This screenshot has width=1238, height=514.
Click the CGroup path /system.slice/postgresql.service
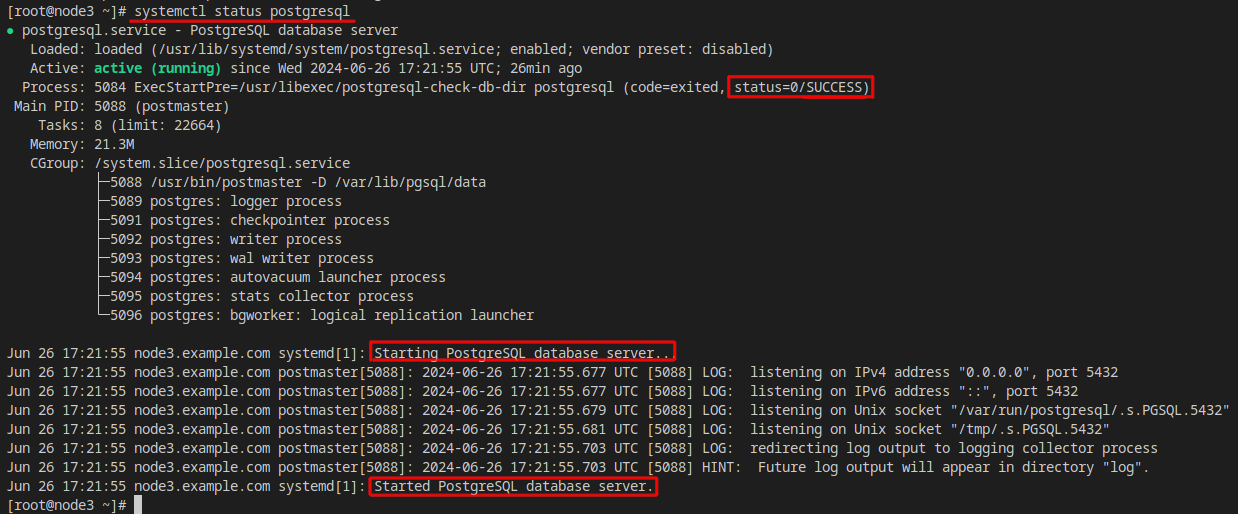tap(222, 163)
